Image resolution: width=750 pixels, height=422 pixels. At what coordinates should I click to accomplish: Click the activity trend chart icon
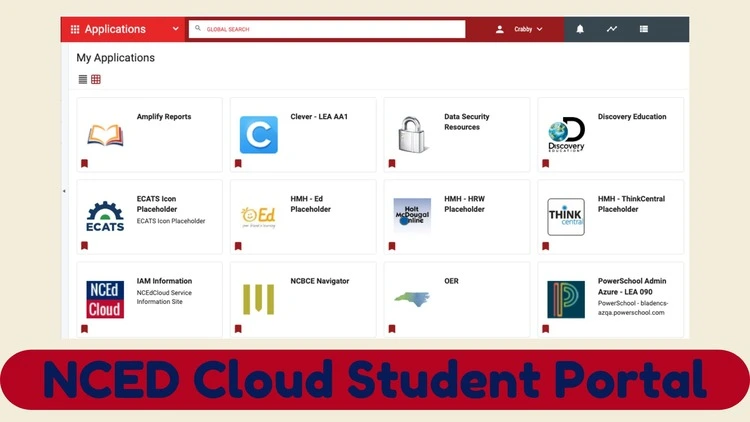pos(611,29)
